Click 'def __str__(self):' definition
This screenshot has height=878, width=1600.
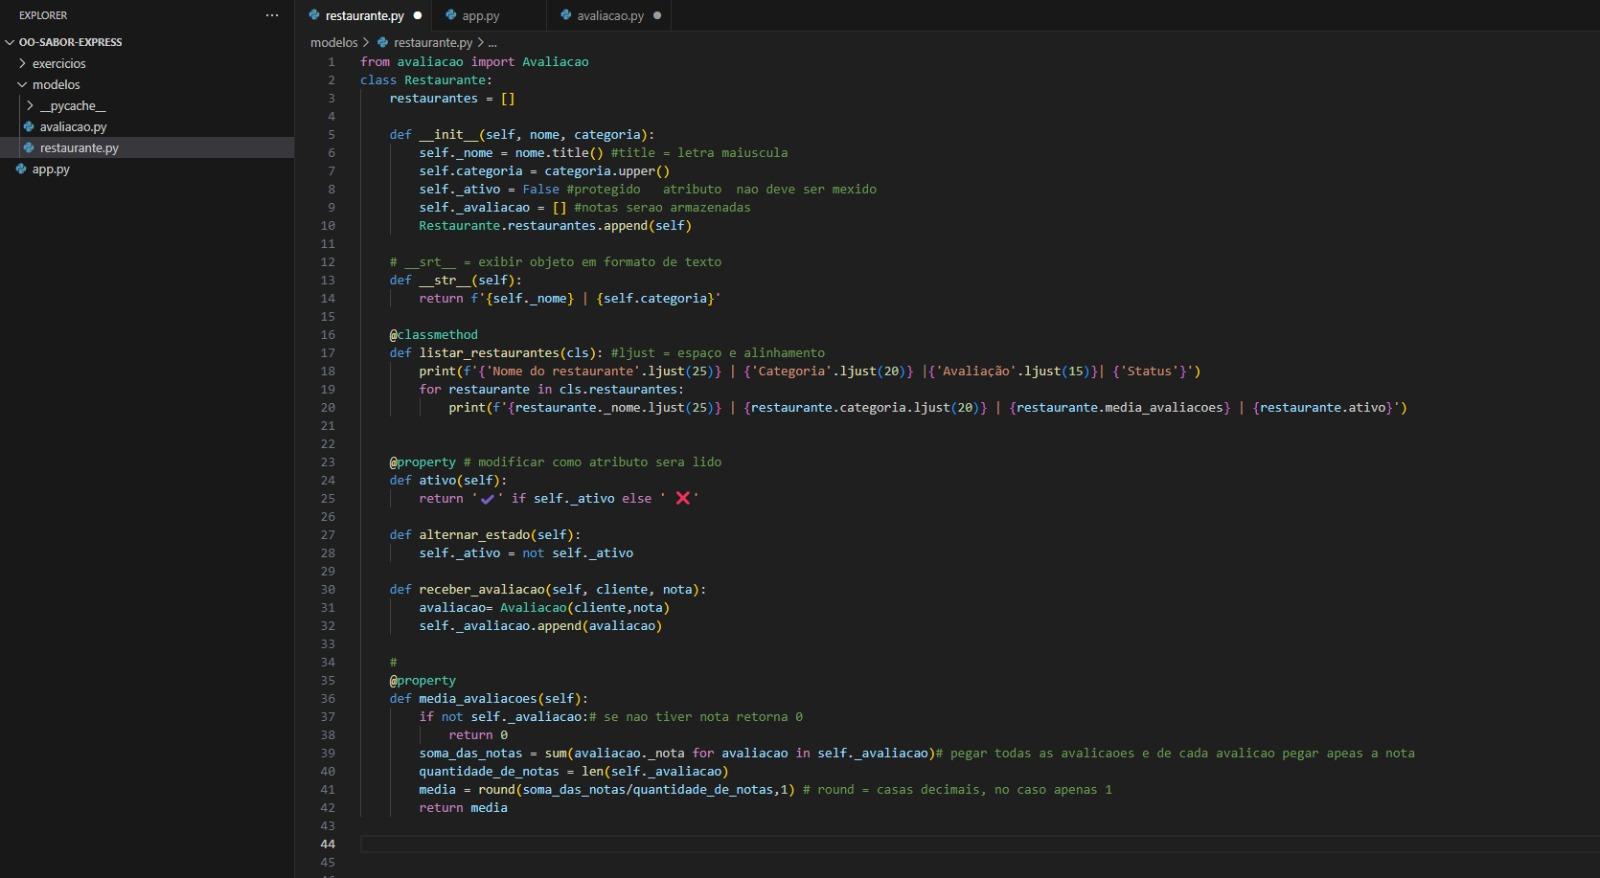coord(455,280)
